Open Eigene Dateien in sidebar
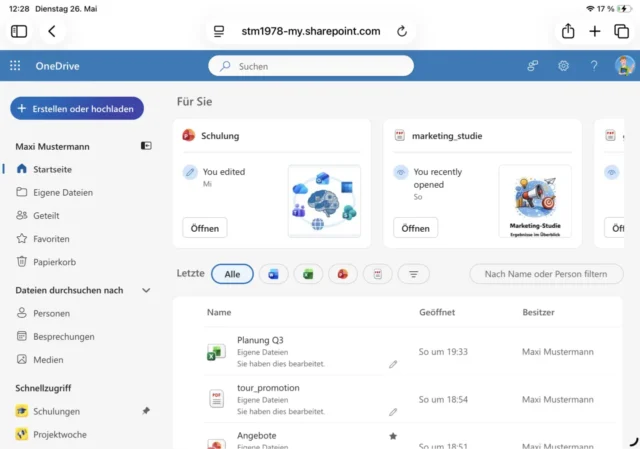The image size is (640, 449). click(54, 192)
